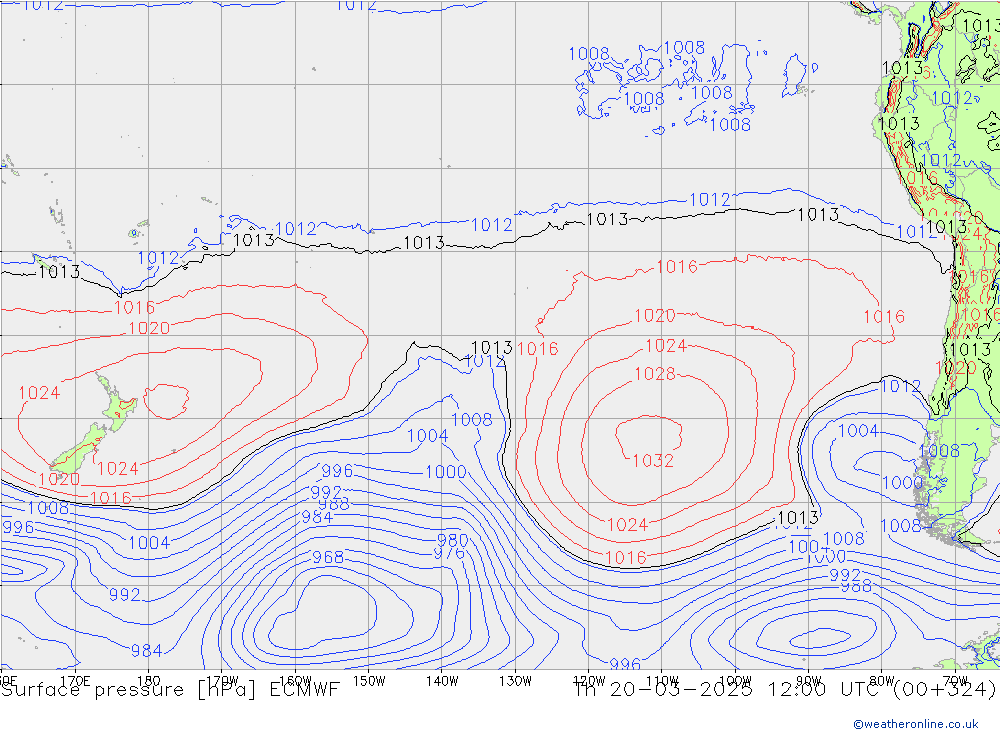The image size is (1000, 733).
Task: Click the 100W longitude axis label
Action: (735, 681)
